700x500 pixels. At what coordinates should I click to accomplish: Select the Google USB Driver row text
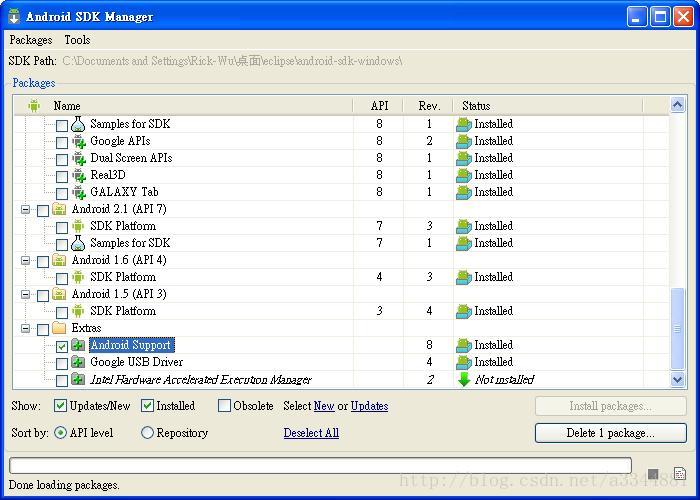click(x=137, y=362)
